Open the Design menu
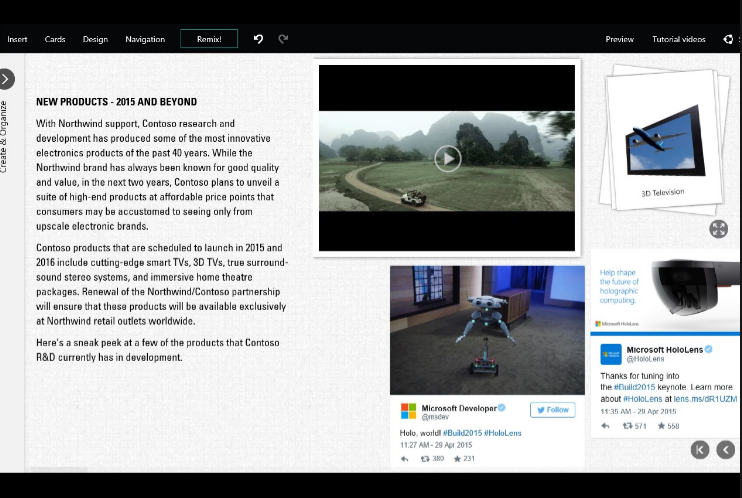The image size is (742, 498). [95, 39]
